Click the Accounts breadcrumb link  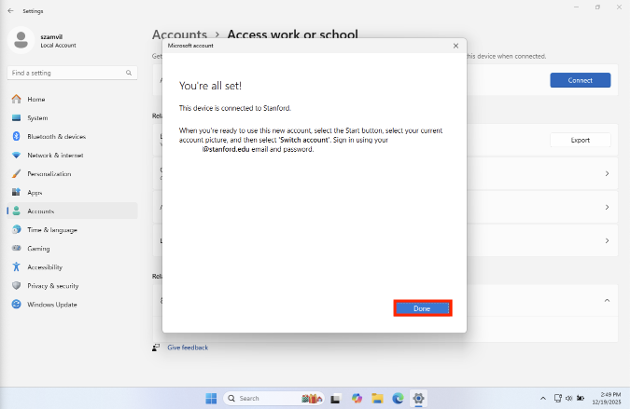tap(179, 35)
